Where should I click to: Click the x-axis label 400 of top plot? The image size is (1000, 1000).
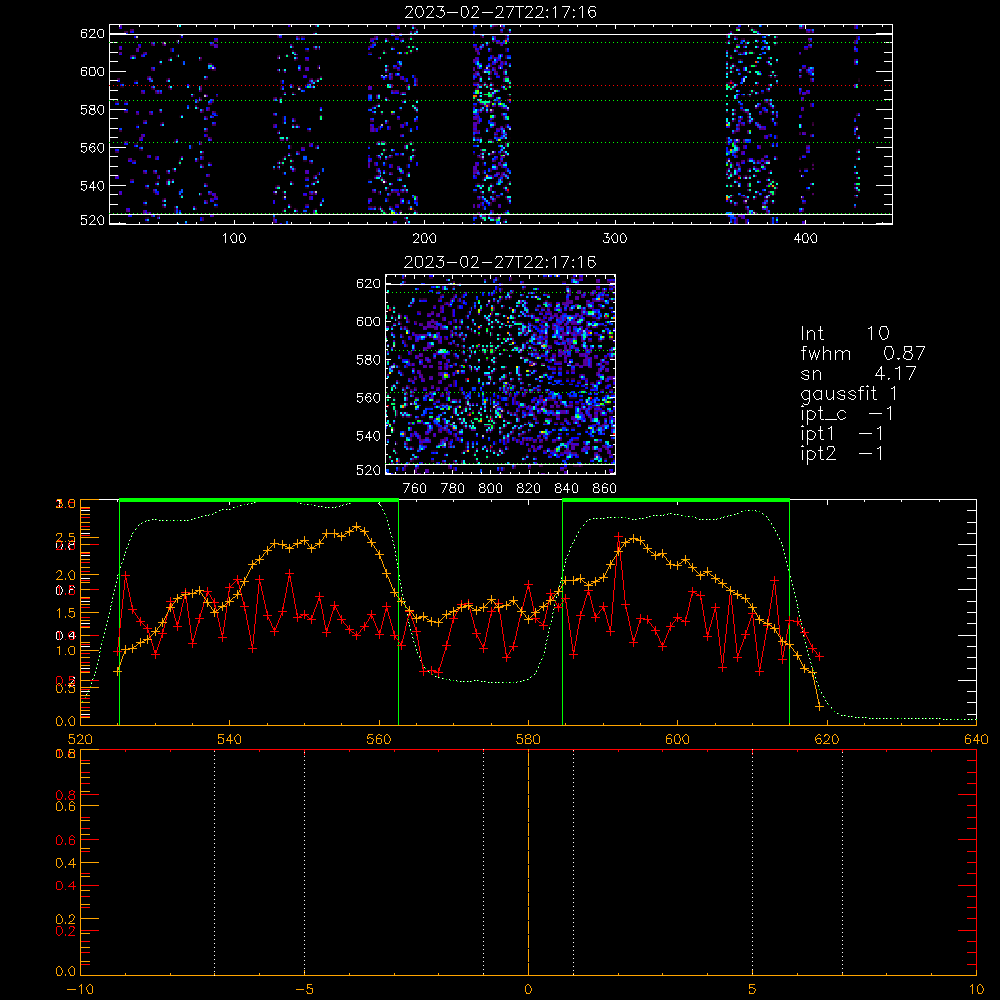805,239
